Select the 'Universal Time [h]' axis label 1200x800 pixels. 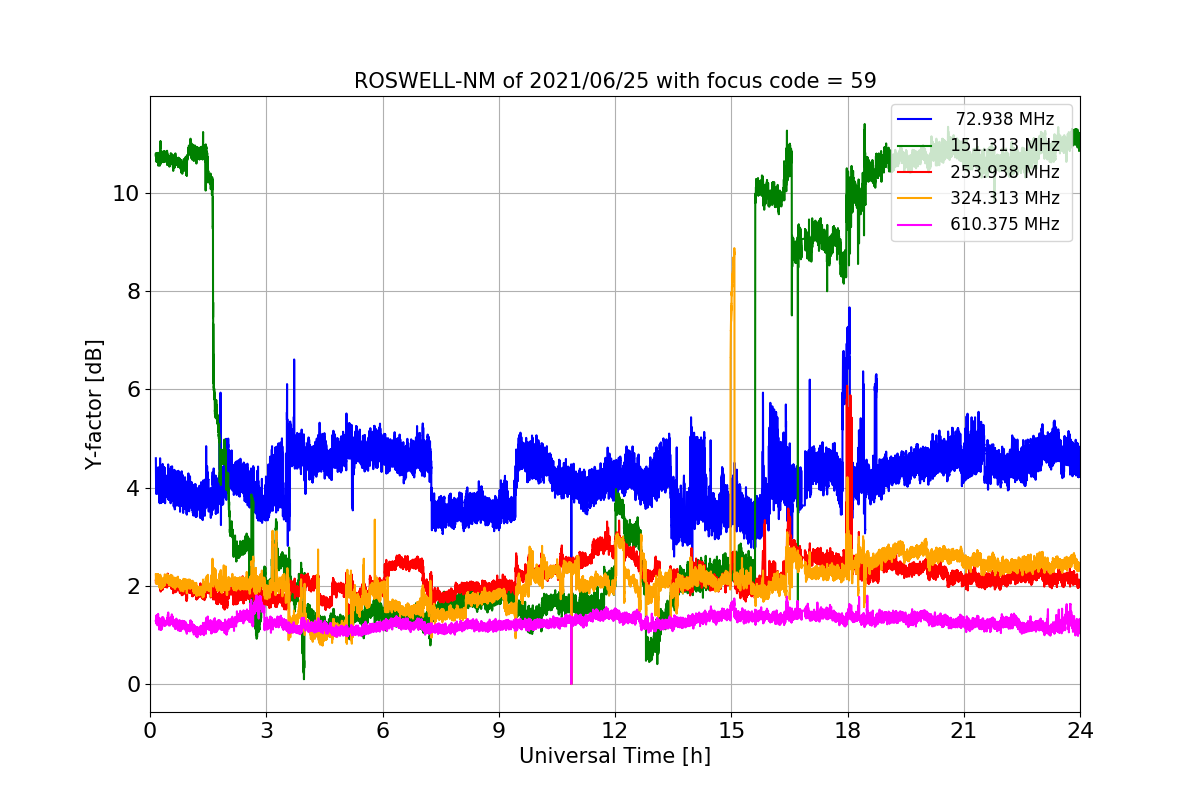click(615, 756)
